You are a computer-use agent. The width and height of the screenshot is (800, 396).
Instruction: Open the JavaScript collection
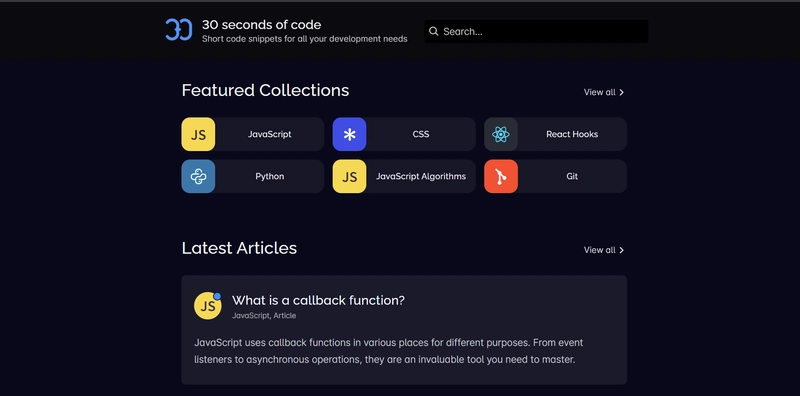coord(253,134)
